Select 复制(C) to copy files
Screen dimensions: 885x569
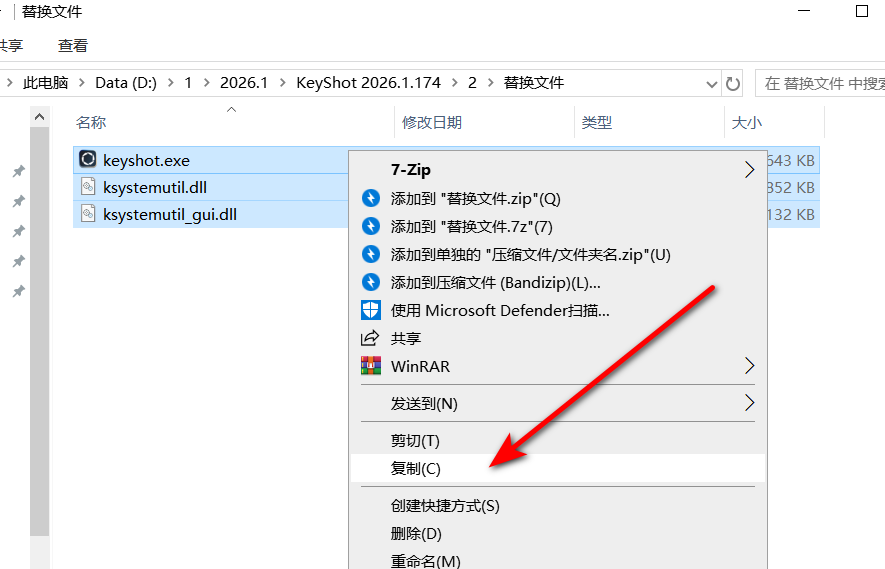point(558,468)
